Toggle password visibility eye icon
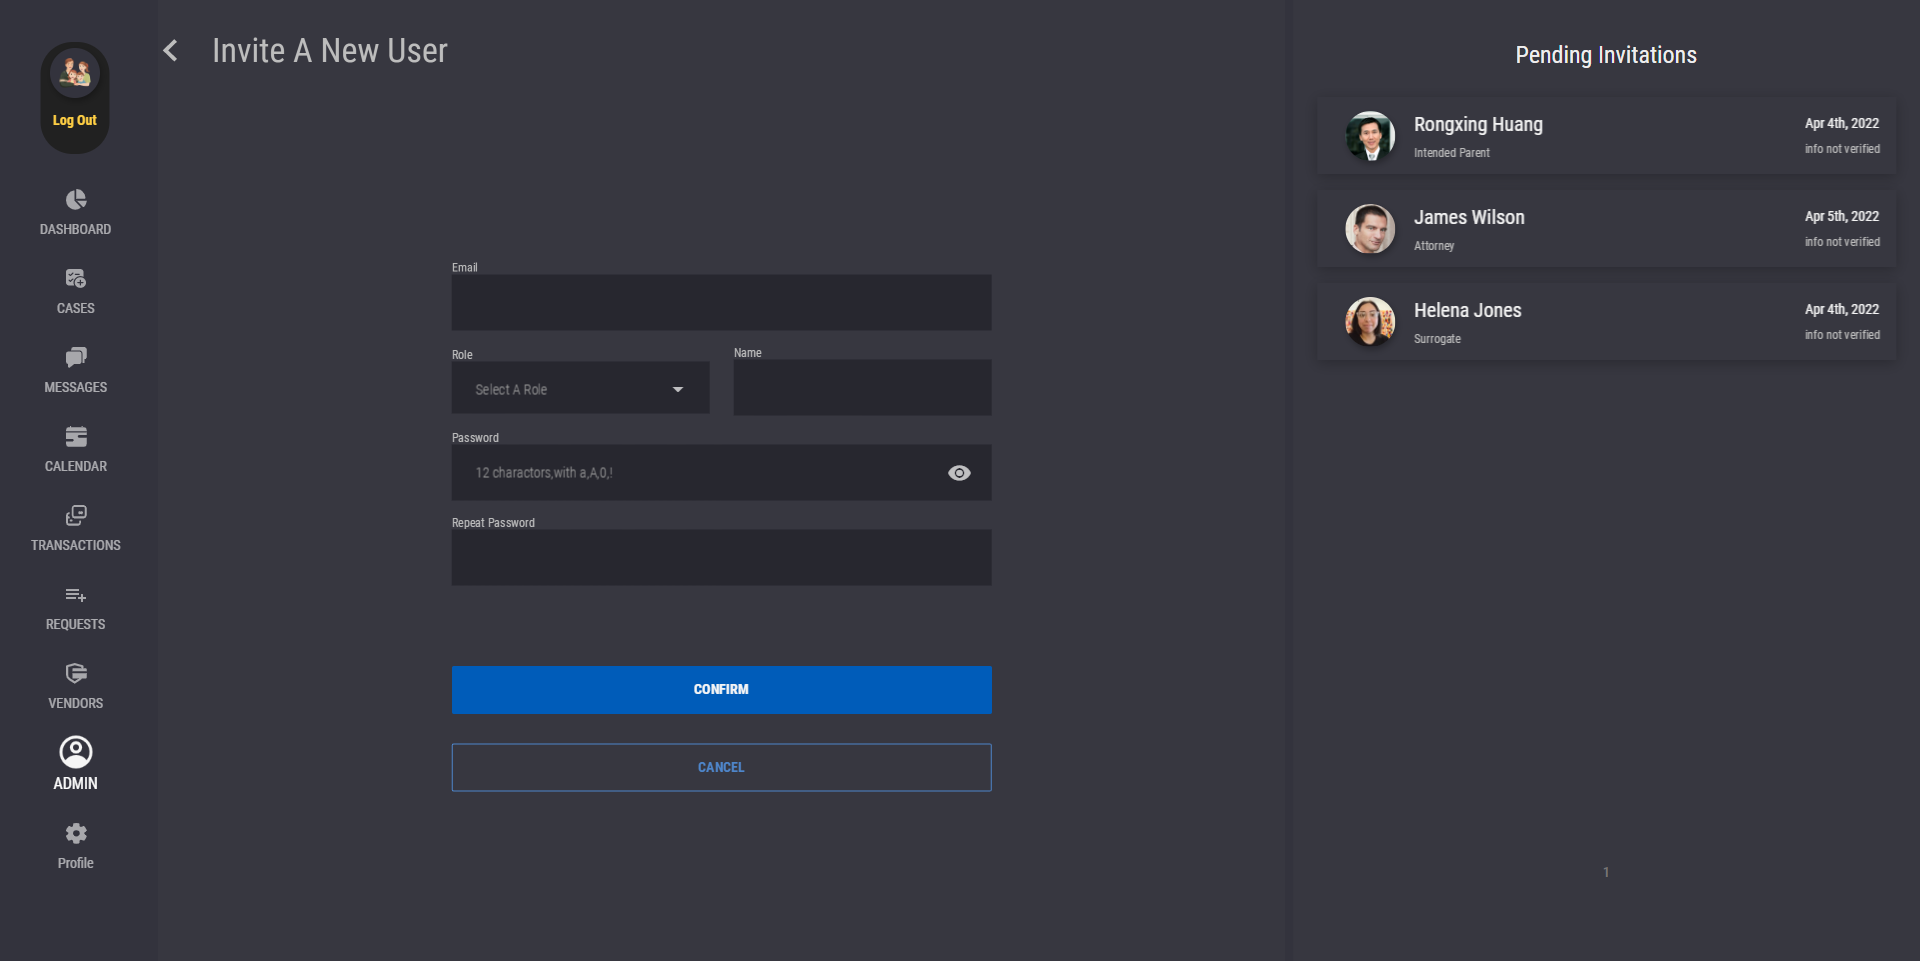Screen dimensions: 1920x961 tap(959, 473)
